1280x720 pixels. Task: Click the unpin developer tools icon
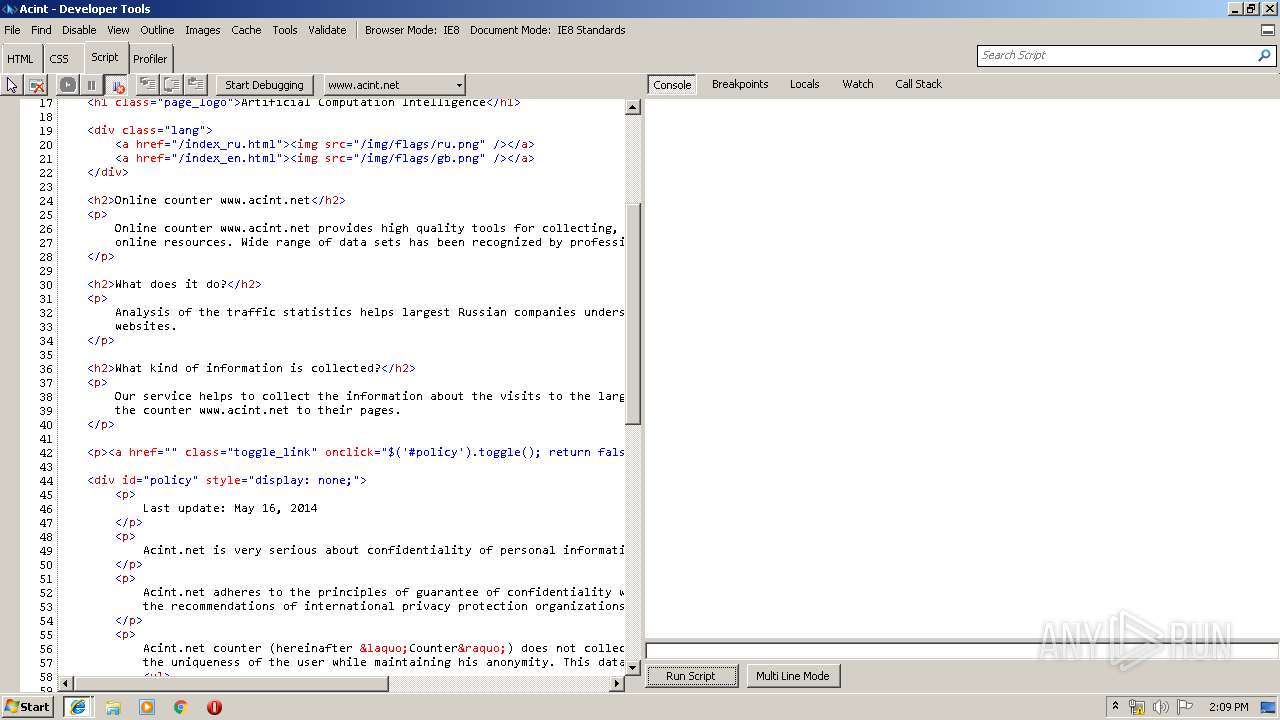(x=1267, y=30)
